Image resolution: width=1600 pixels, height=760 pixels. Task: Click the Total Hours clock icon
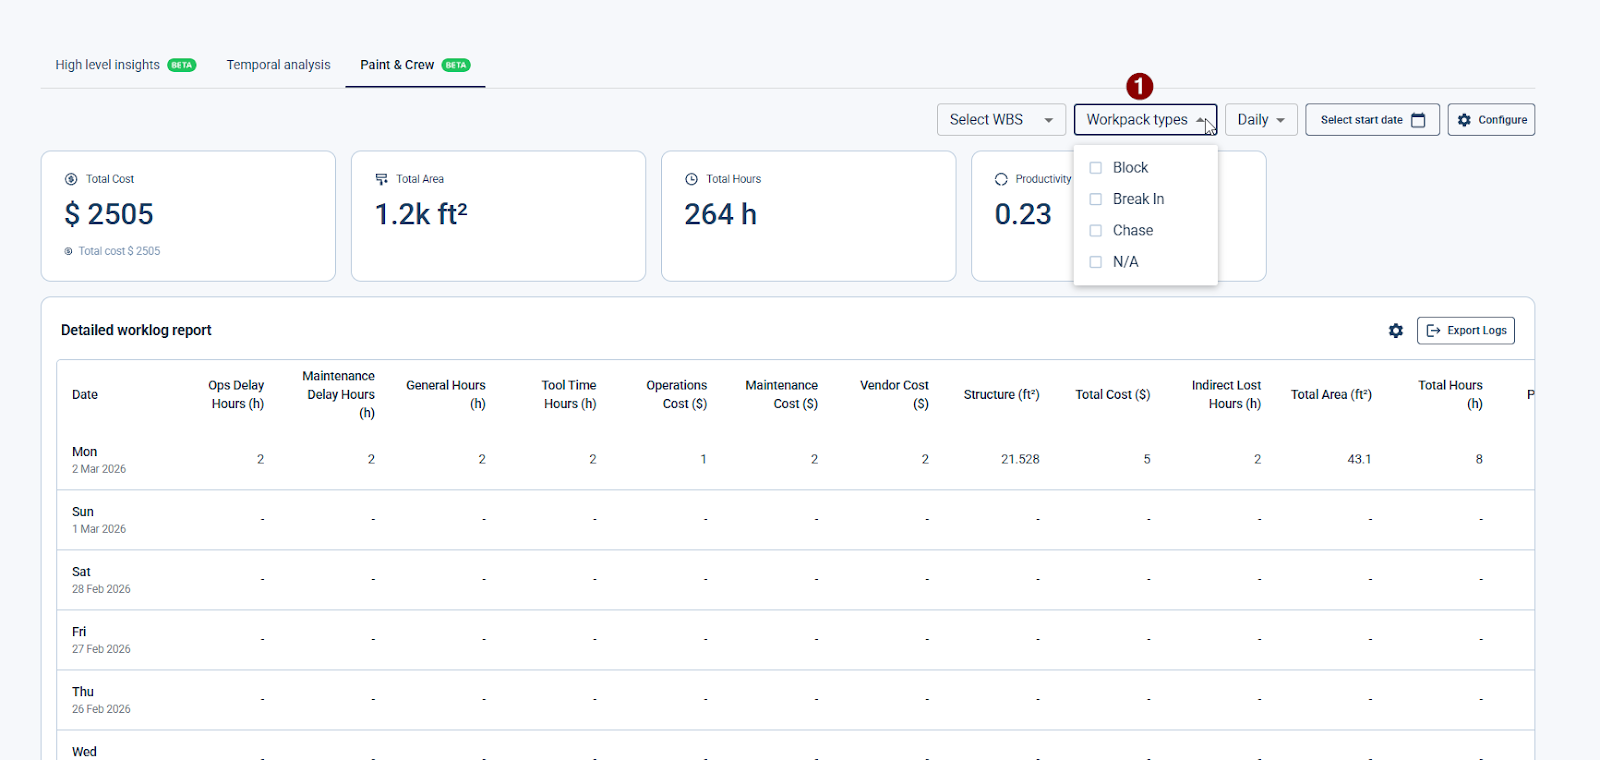click(x=691, y=179)
